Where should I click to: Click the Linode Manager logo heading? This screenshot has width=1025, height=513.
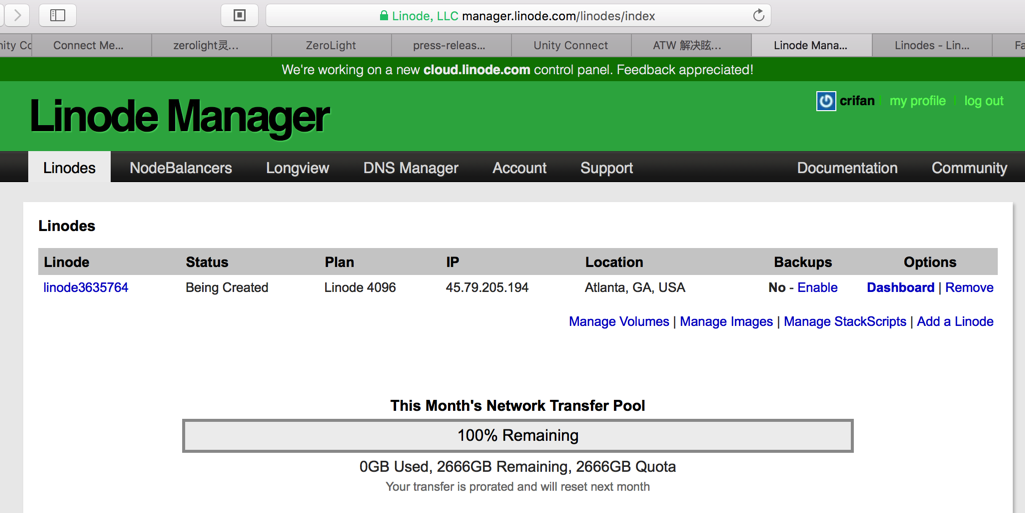pos(179,116)
